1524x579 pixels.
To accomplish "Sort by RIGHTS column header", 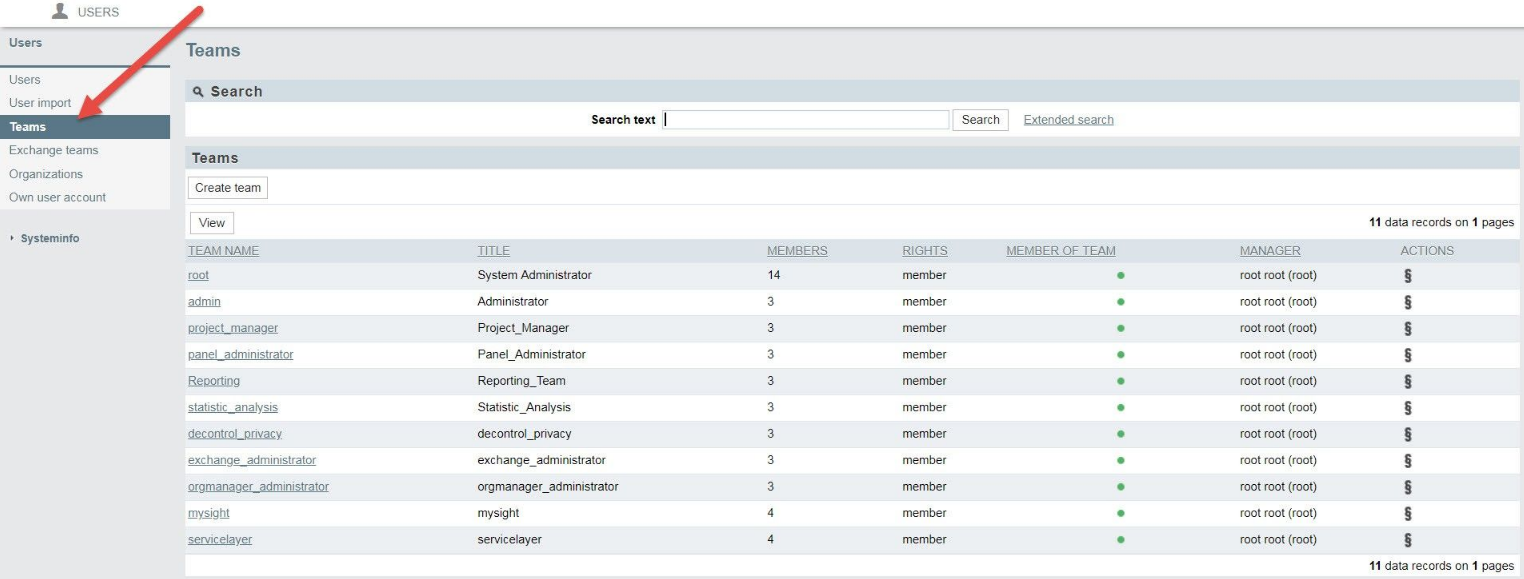I will click(925, 251).
